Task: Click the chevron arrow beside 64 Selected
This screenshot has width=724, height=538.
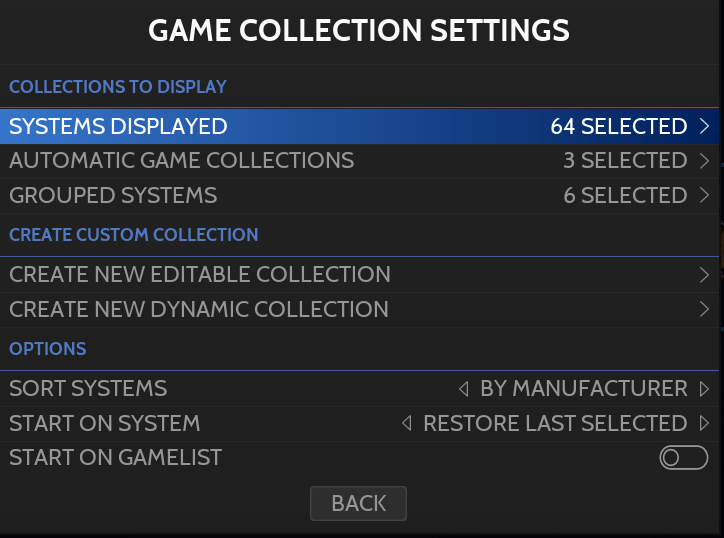Action: (x=705, y=127)
